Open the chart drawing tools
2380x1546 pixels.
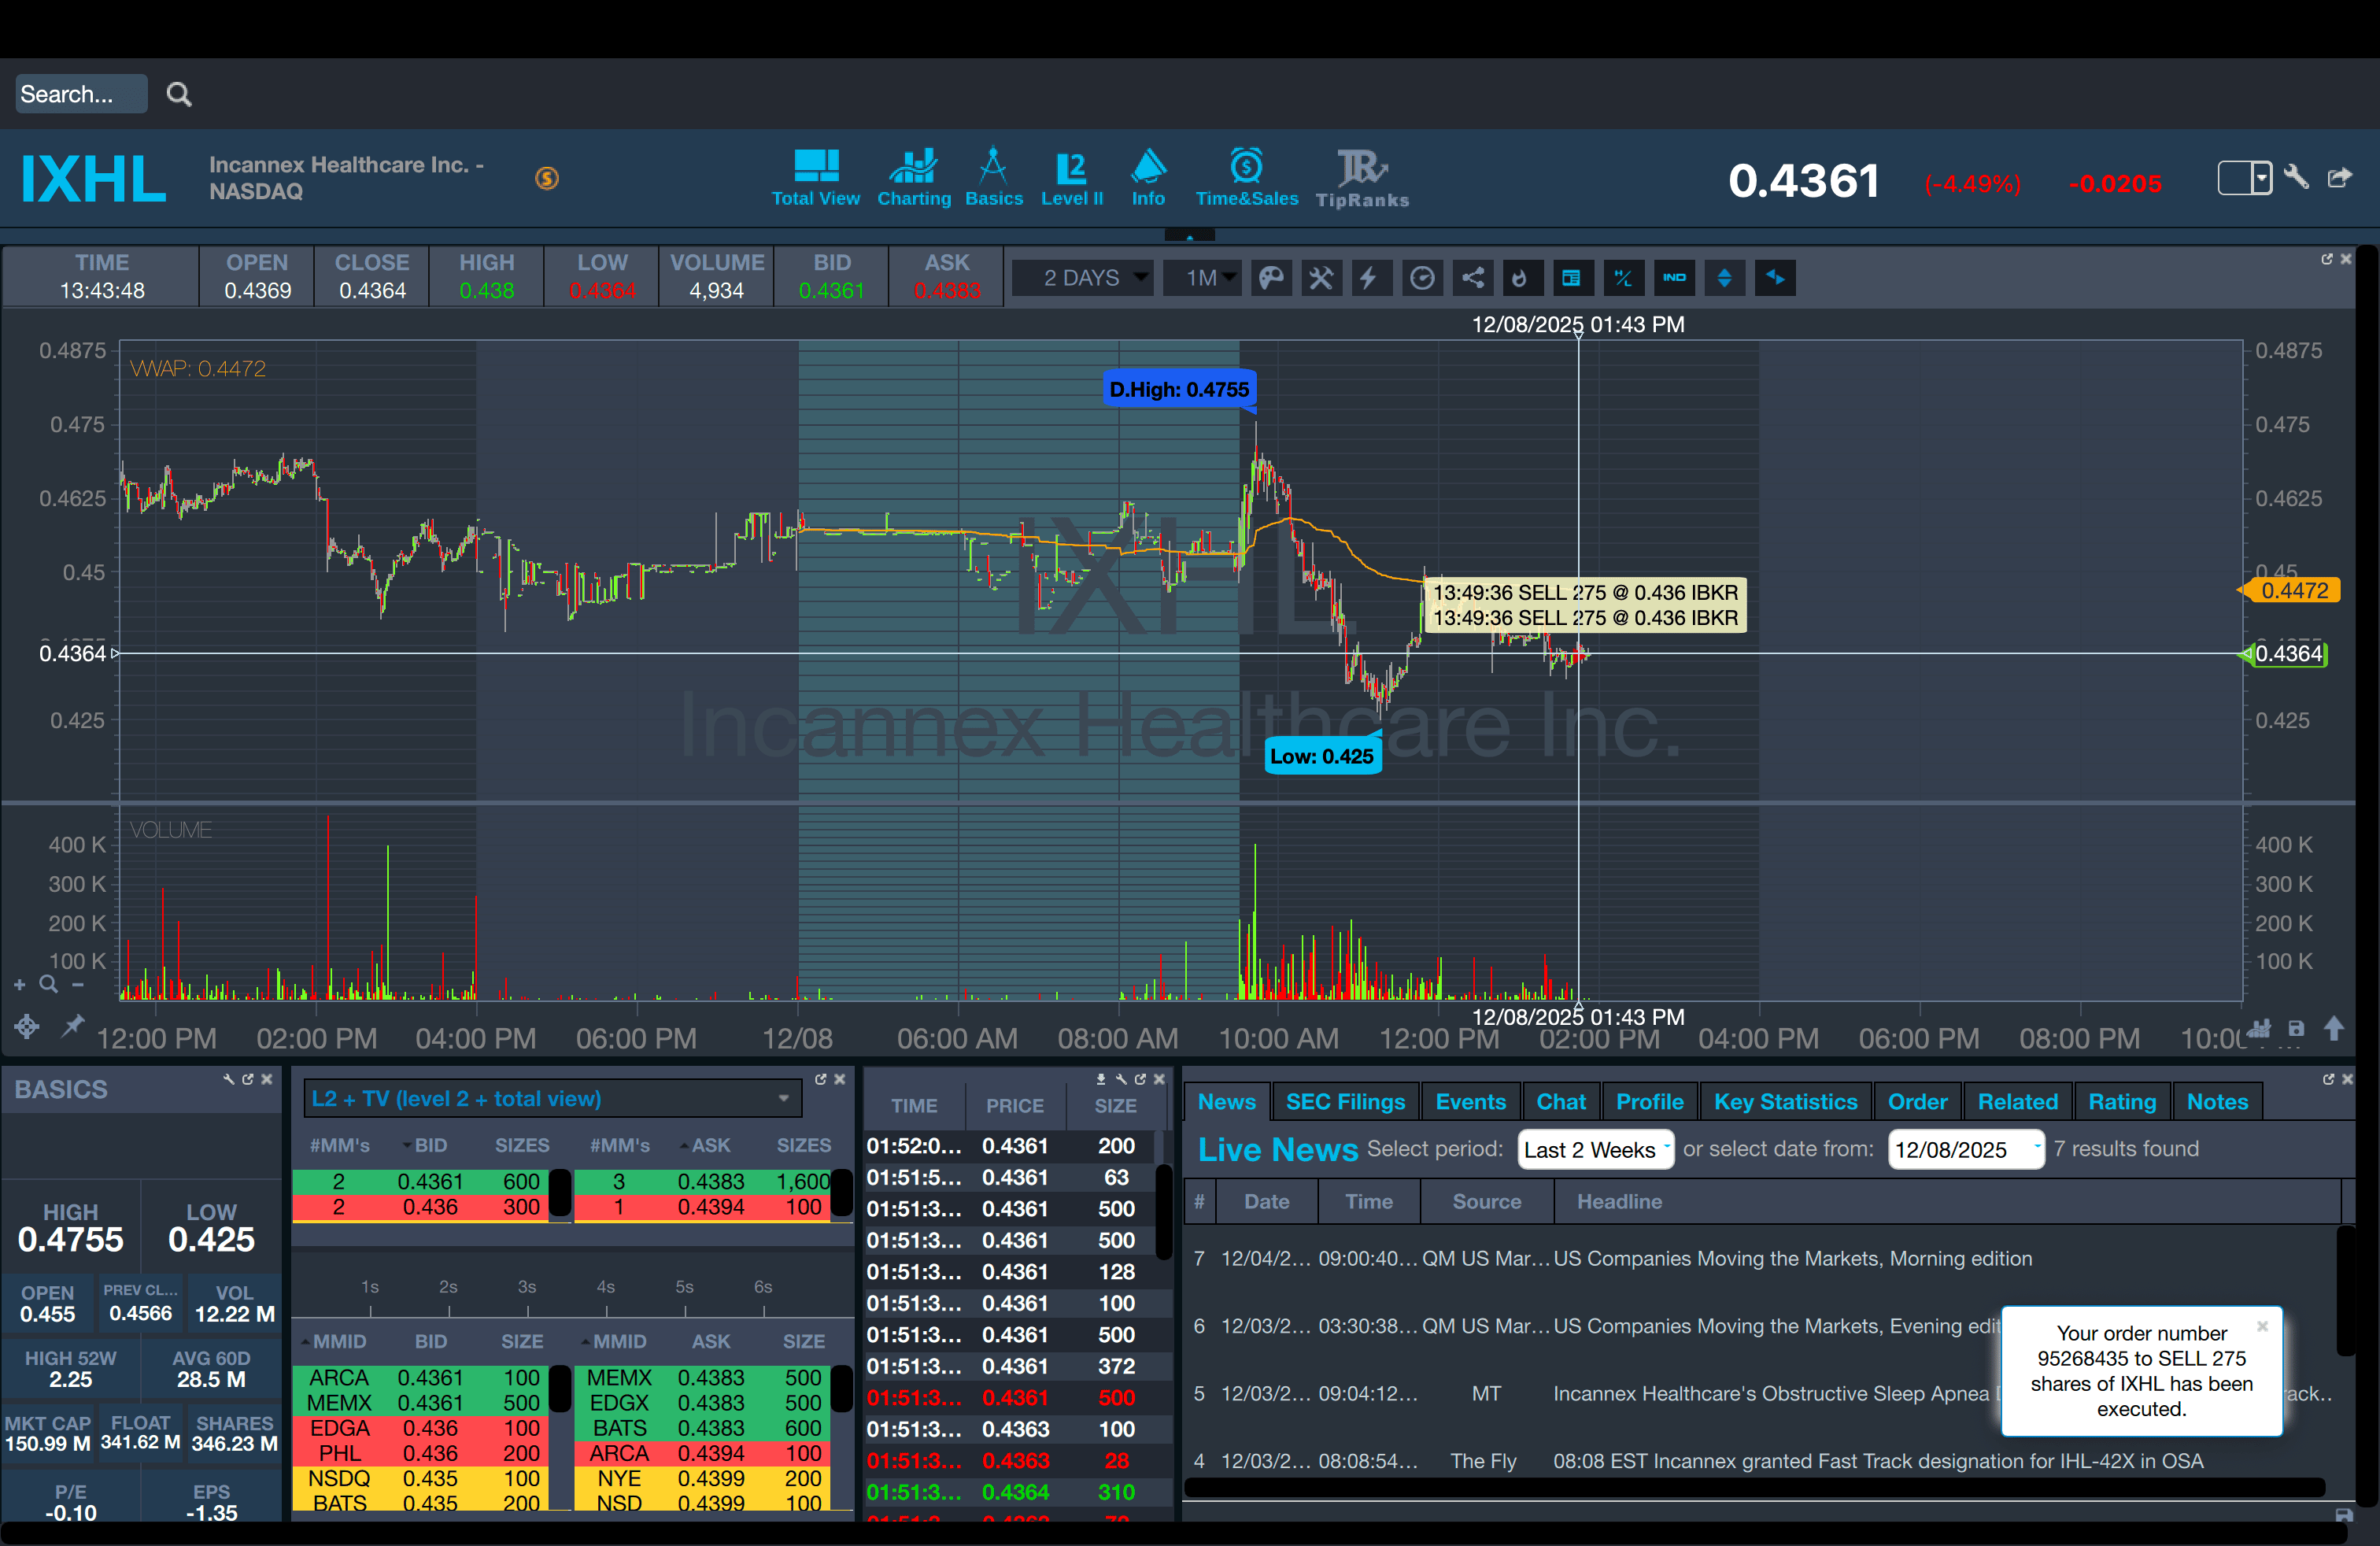pyautogui.click(x=1321, y=278)
